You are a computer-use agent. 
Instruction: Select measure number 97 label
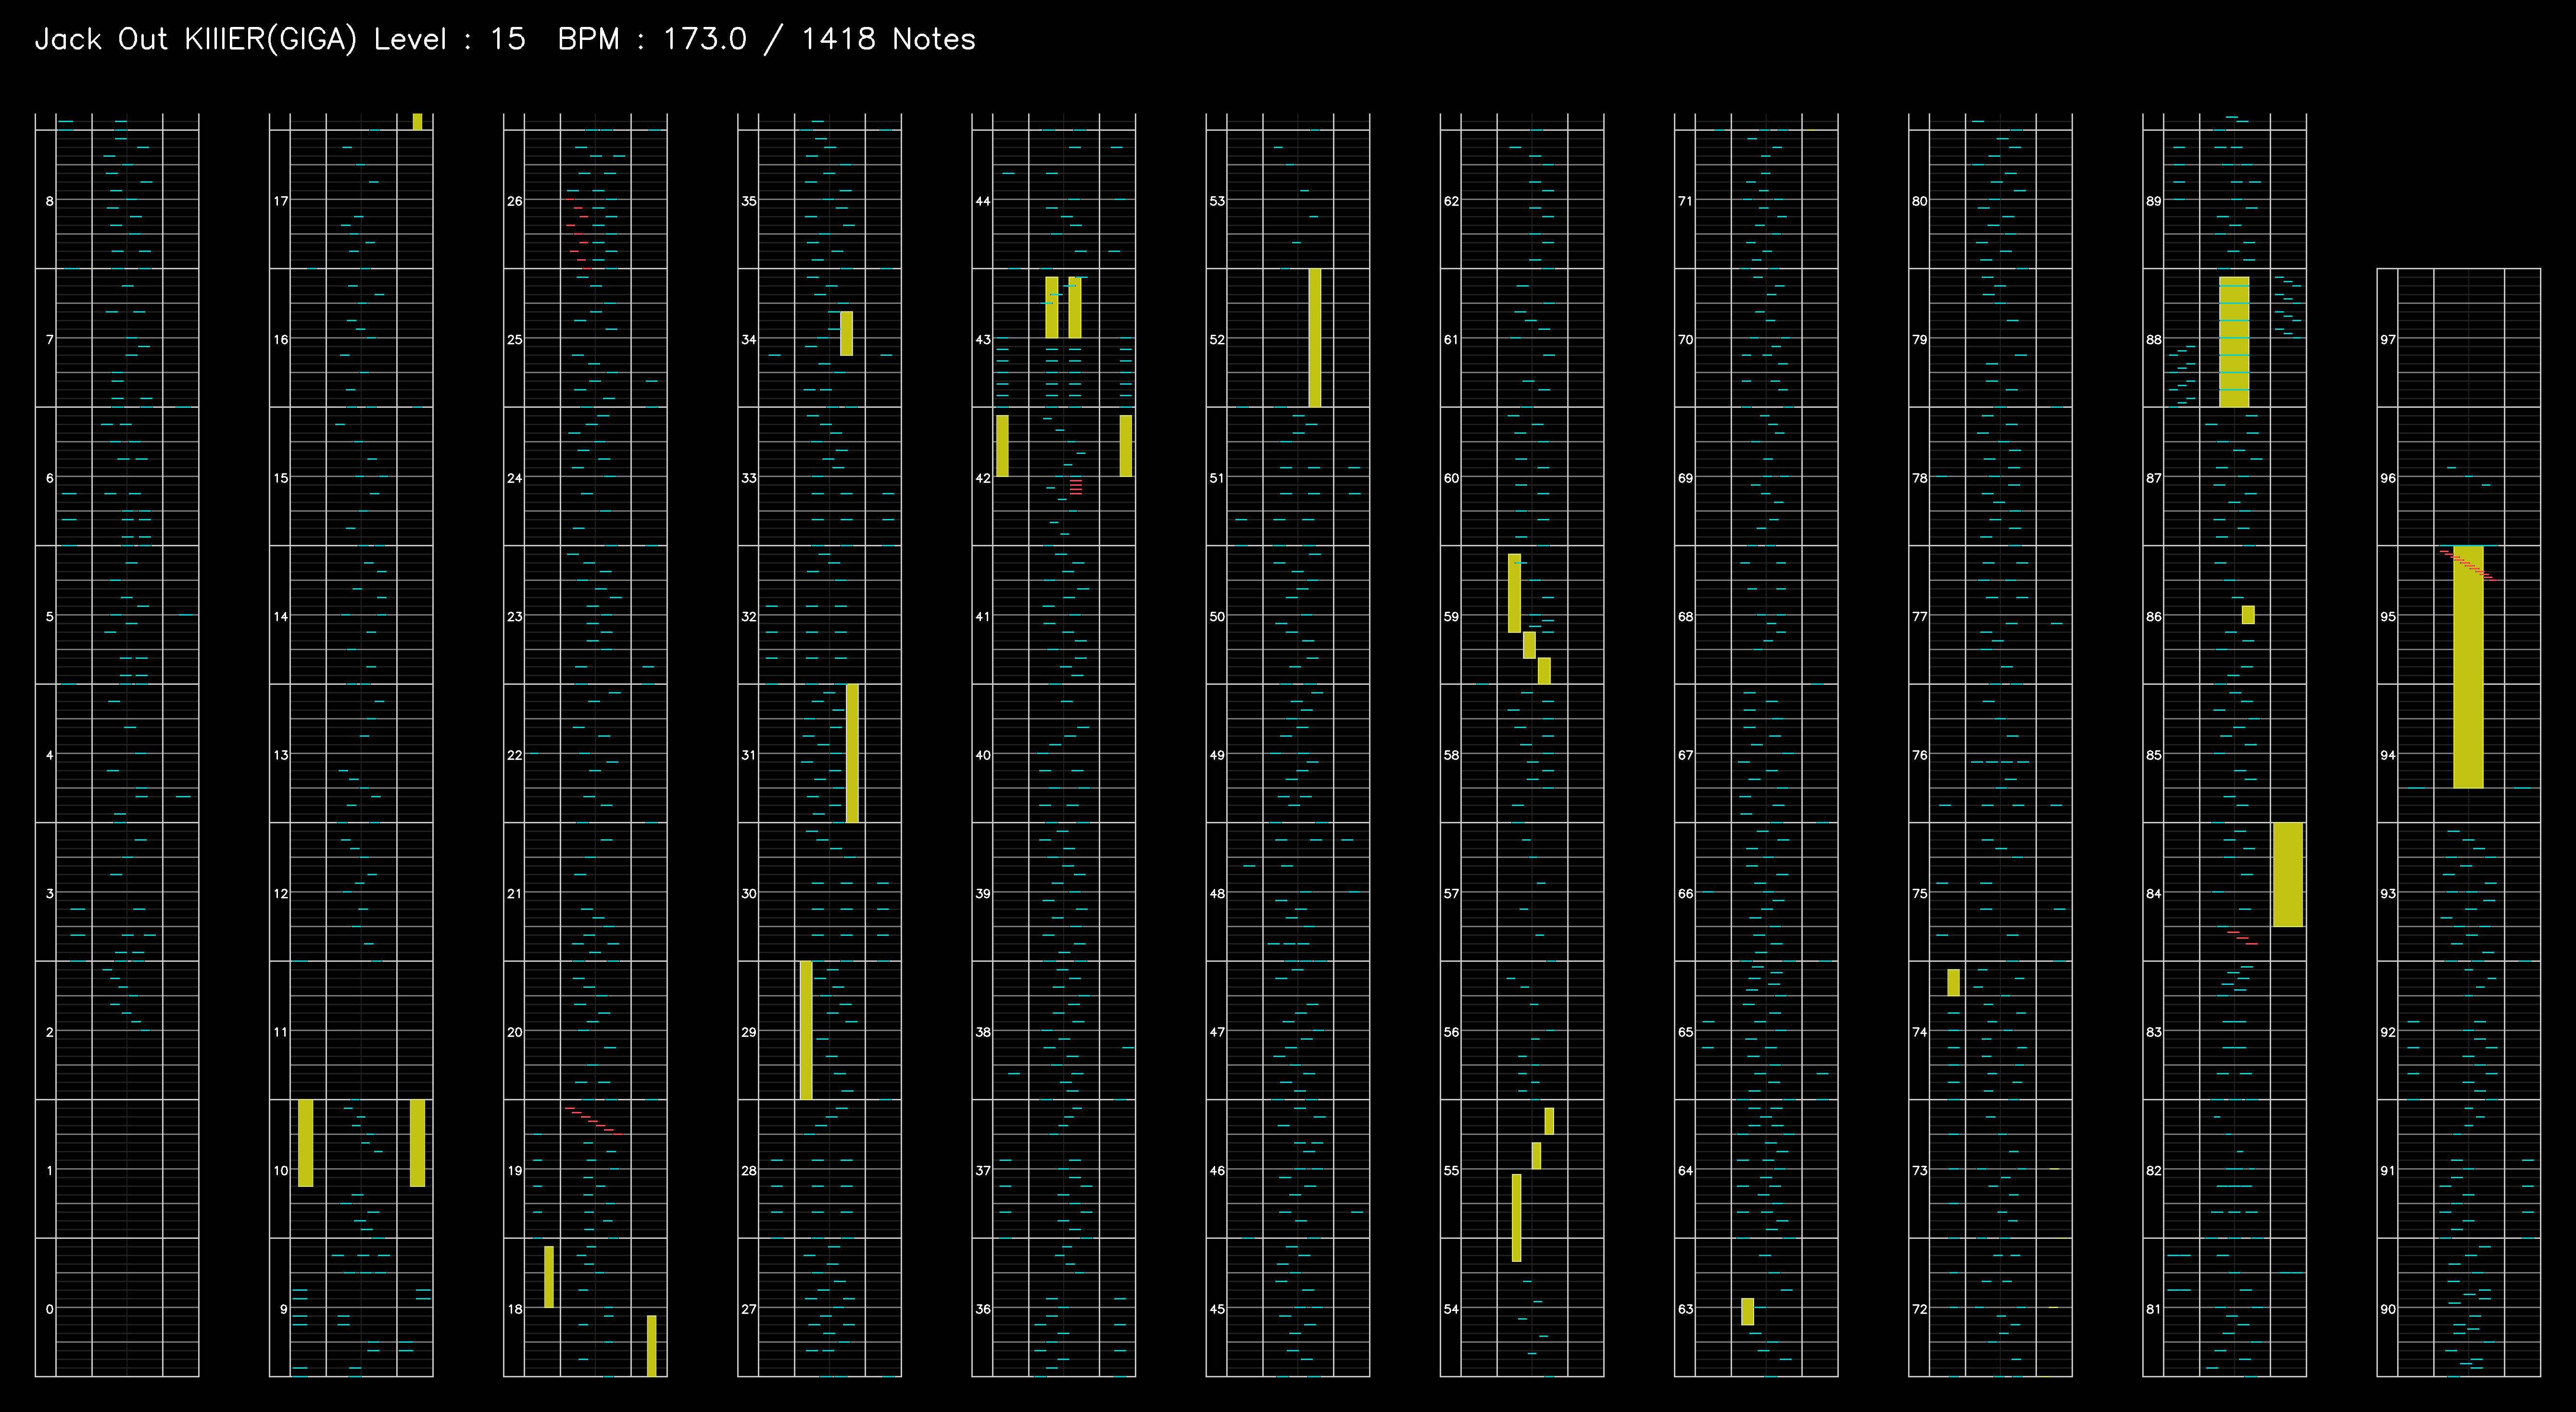2387,340
